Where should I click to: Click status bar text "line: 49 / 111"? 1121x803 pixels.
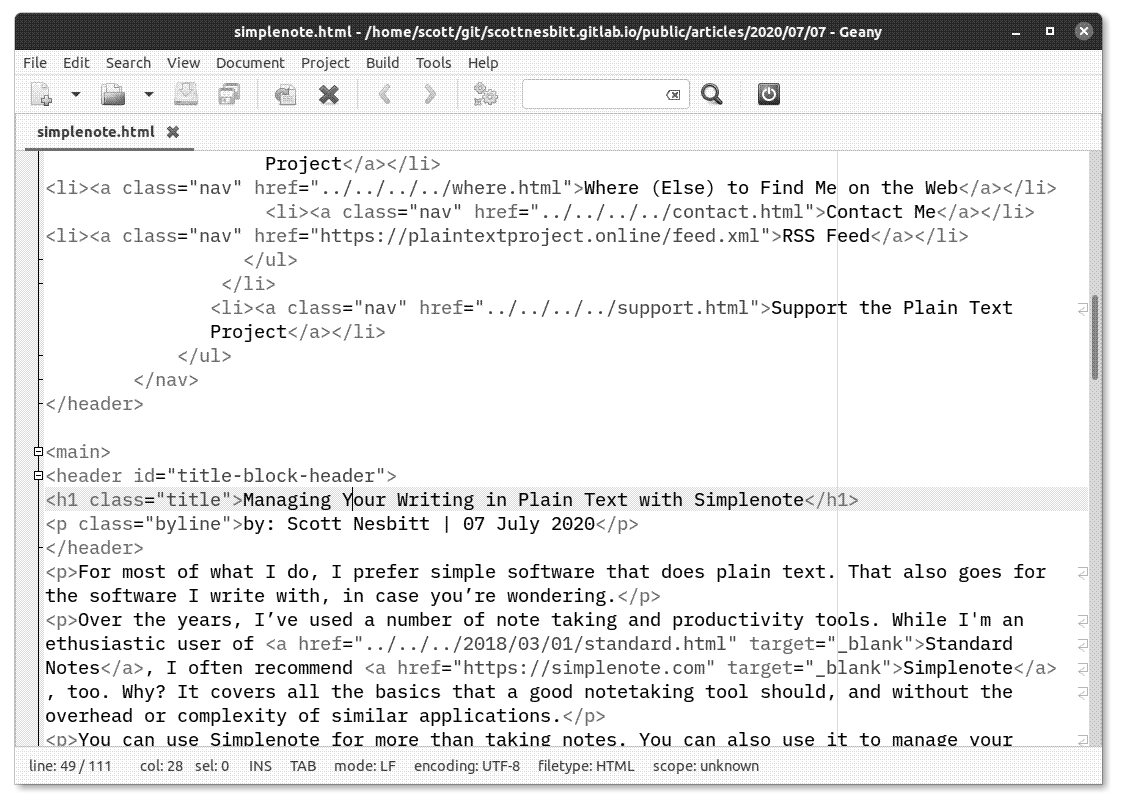coord(70,766)
